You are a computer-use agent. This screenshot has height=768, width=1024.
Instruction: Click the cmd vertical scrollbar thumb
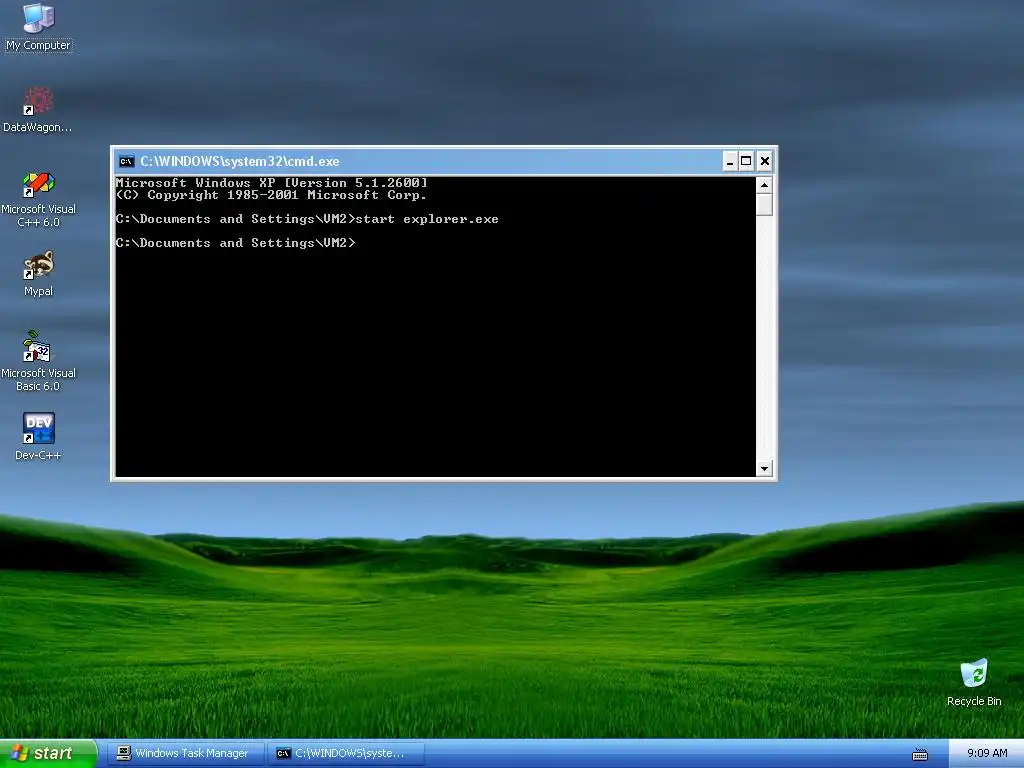(764, 205)
